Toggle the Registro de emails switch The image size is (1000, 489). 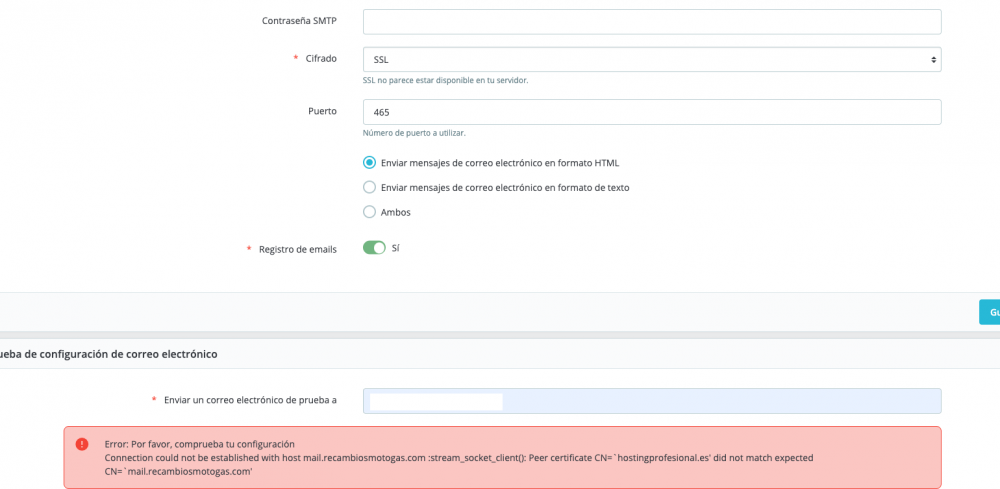pos(374,248)
